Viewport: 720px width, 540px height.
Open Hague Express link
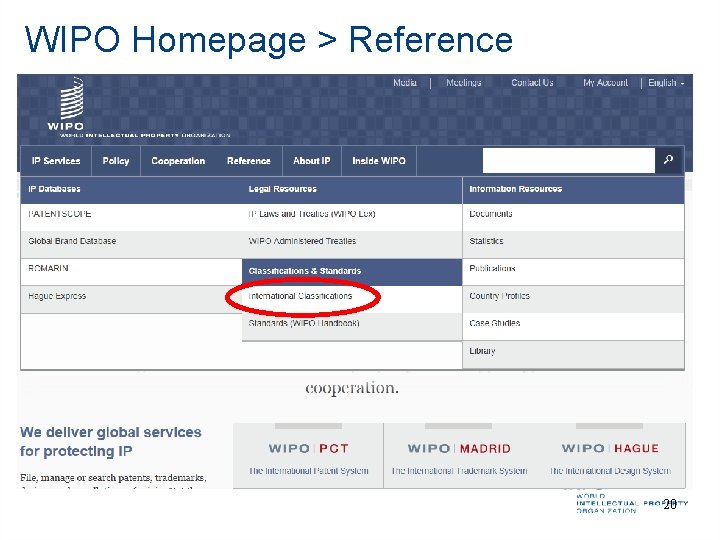click(57, 296)
